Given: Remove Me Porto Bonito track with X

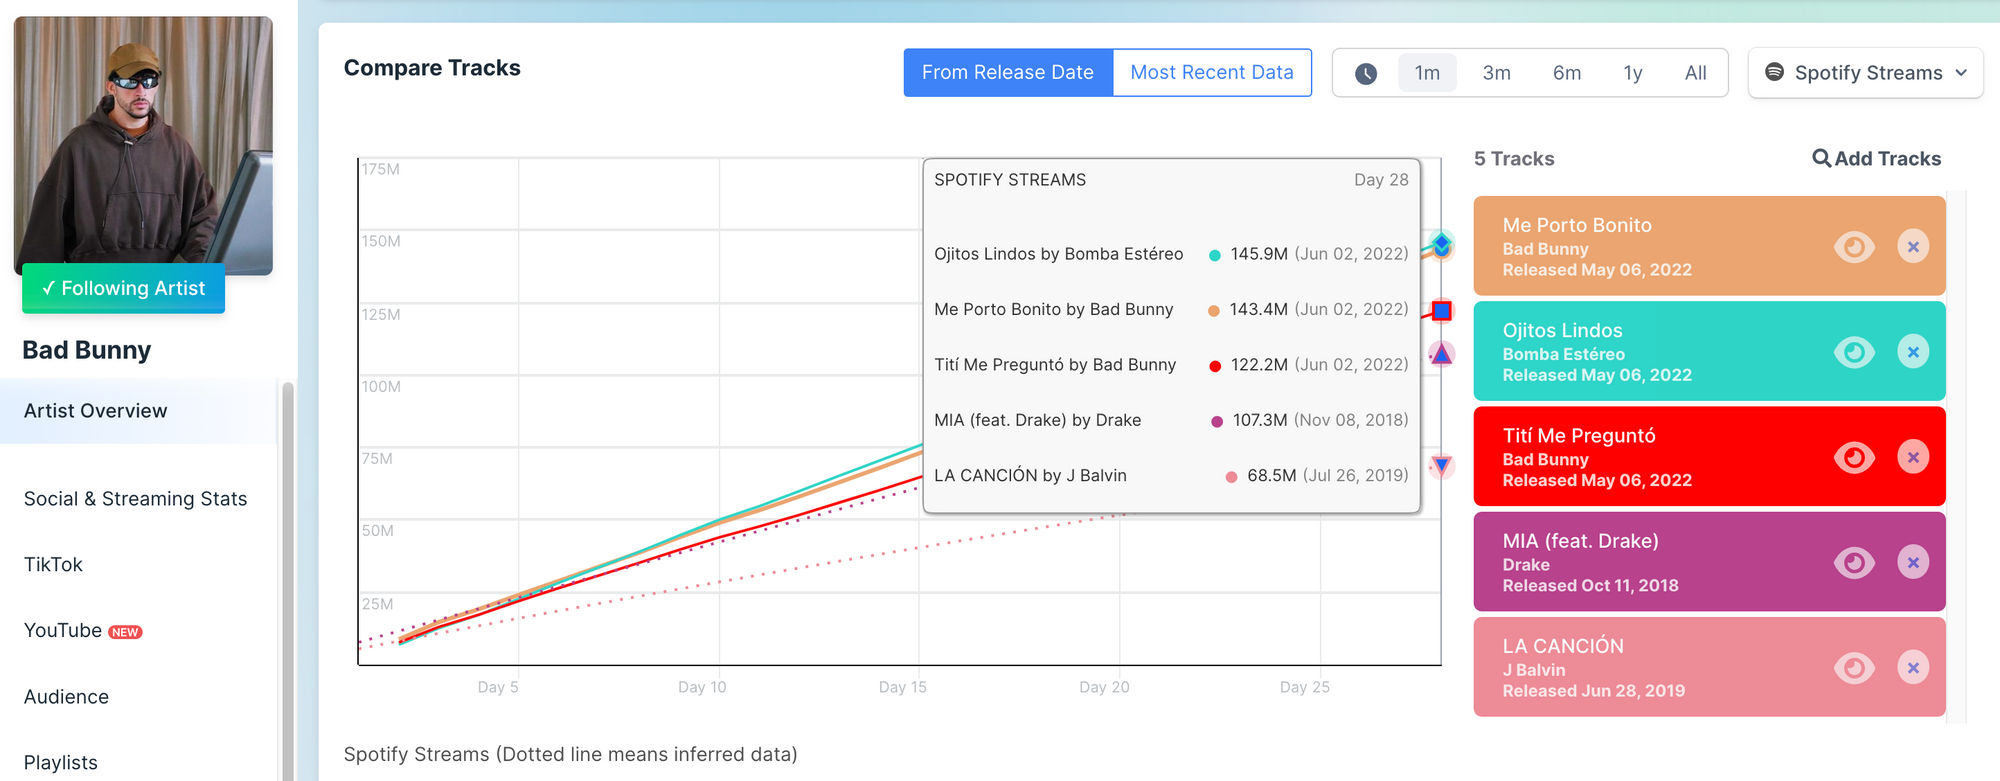Looking at the screenshot, I should [x=1913, y=247].
